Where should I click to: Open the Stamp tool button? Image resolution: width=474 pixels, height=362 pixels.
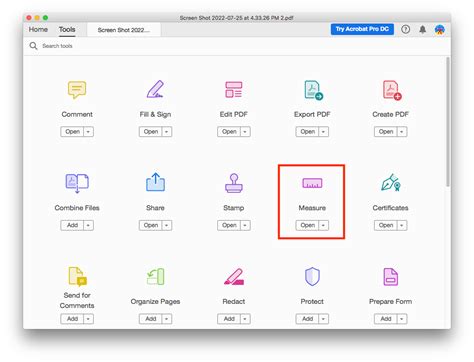coord(229,225)
